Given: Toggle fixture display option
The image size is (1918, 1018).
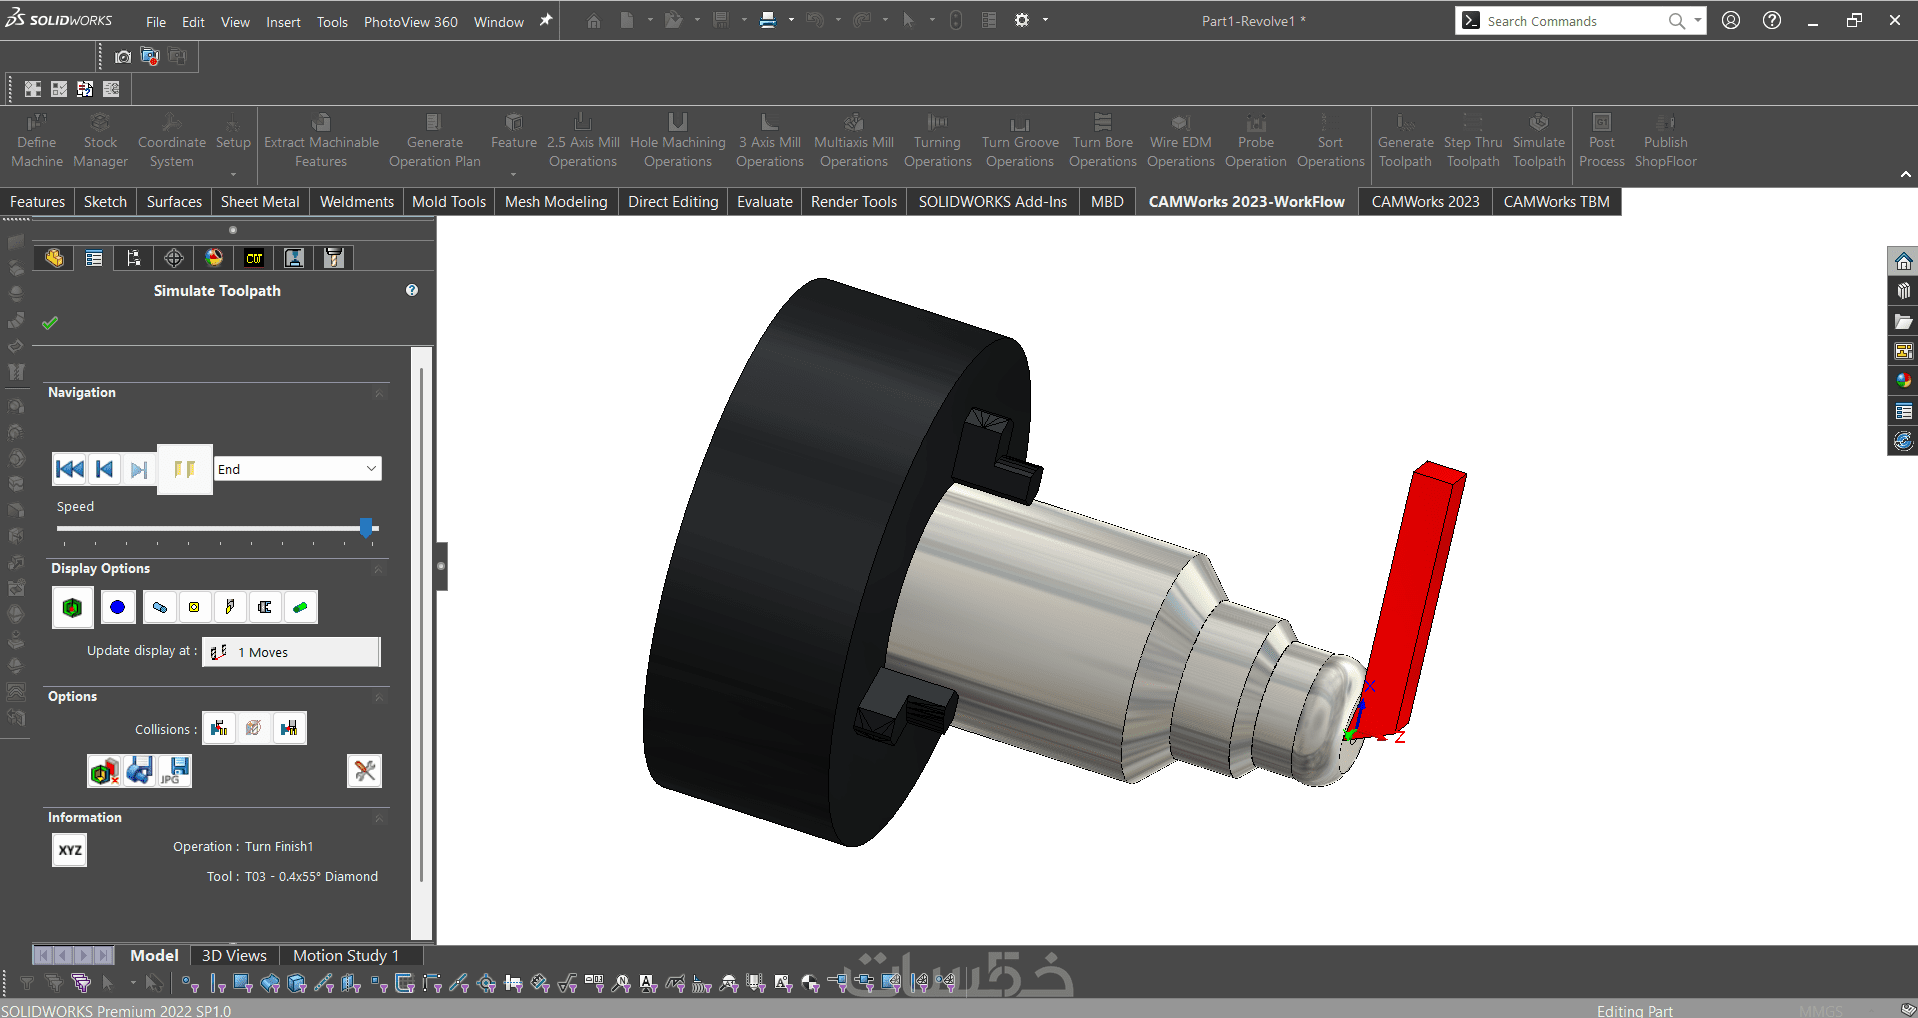Looking at the screenshot, I should pyautogui.click(x=265, y=607).
